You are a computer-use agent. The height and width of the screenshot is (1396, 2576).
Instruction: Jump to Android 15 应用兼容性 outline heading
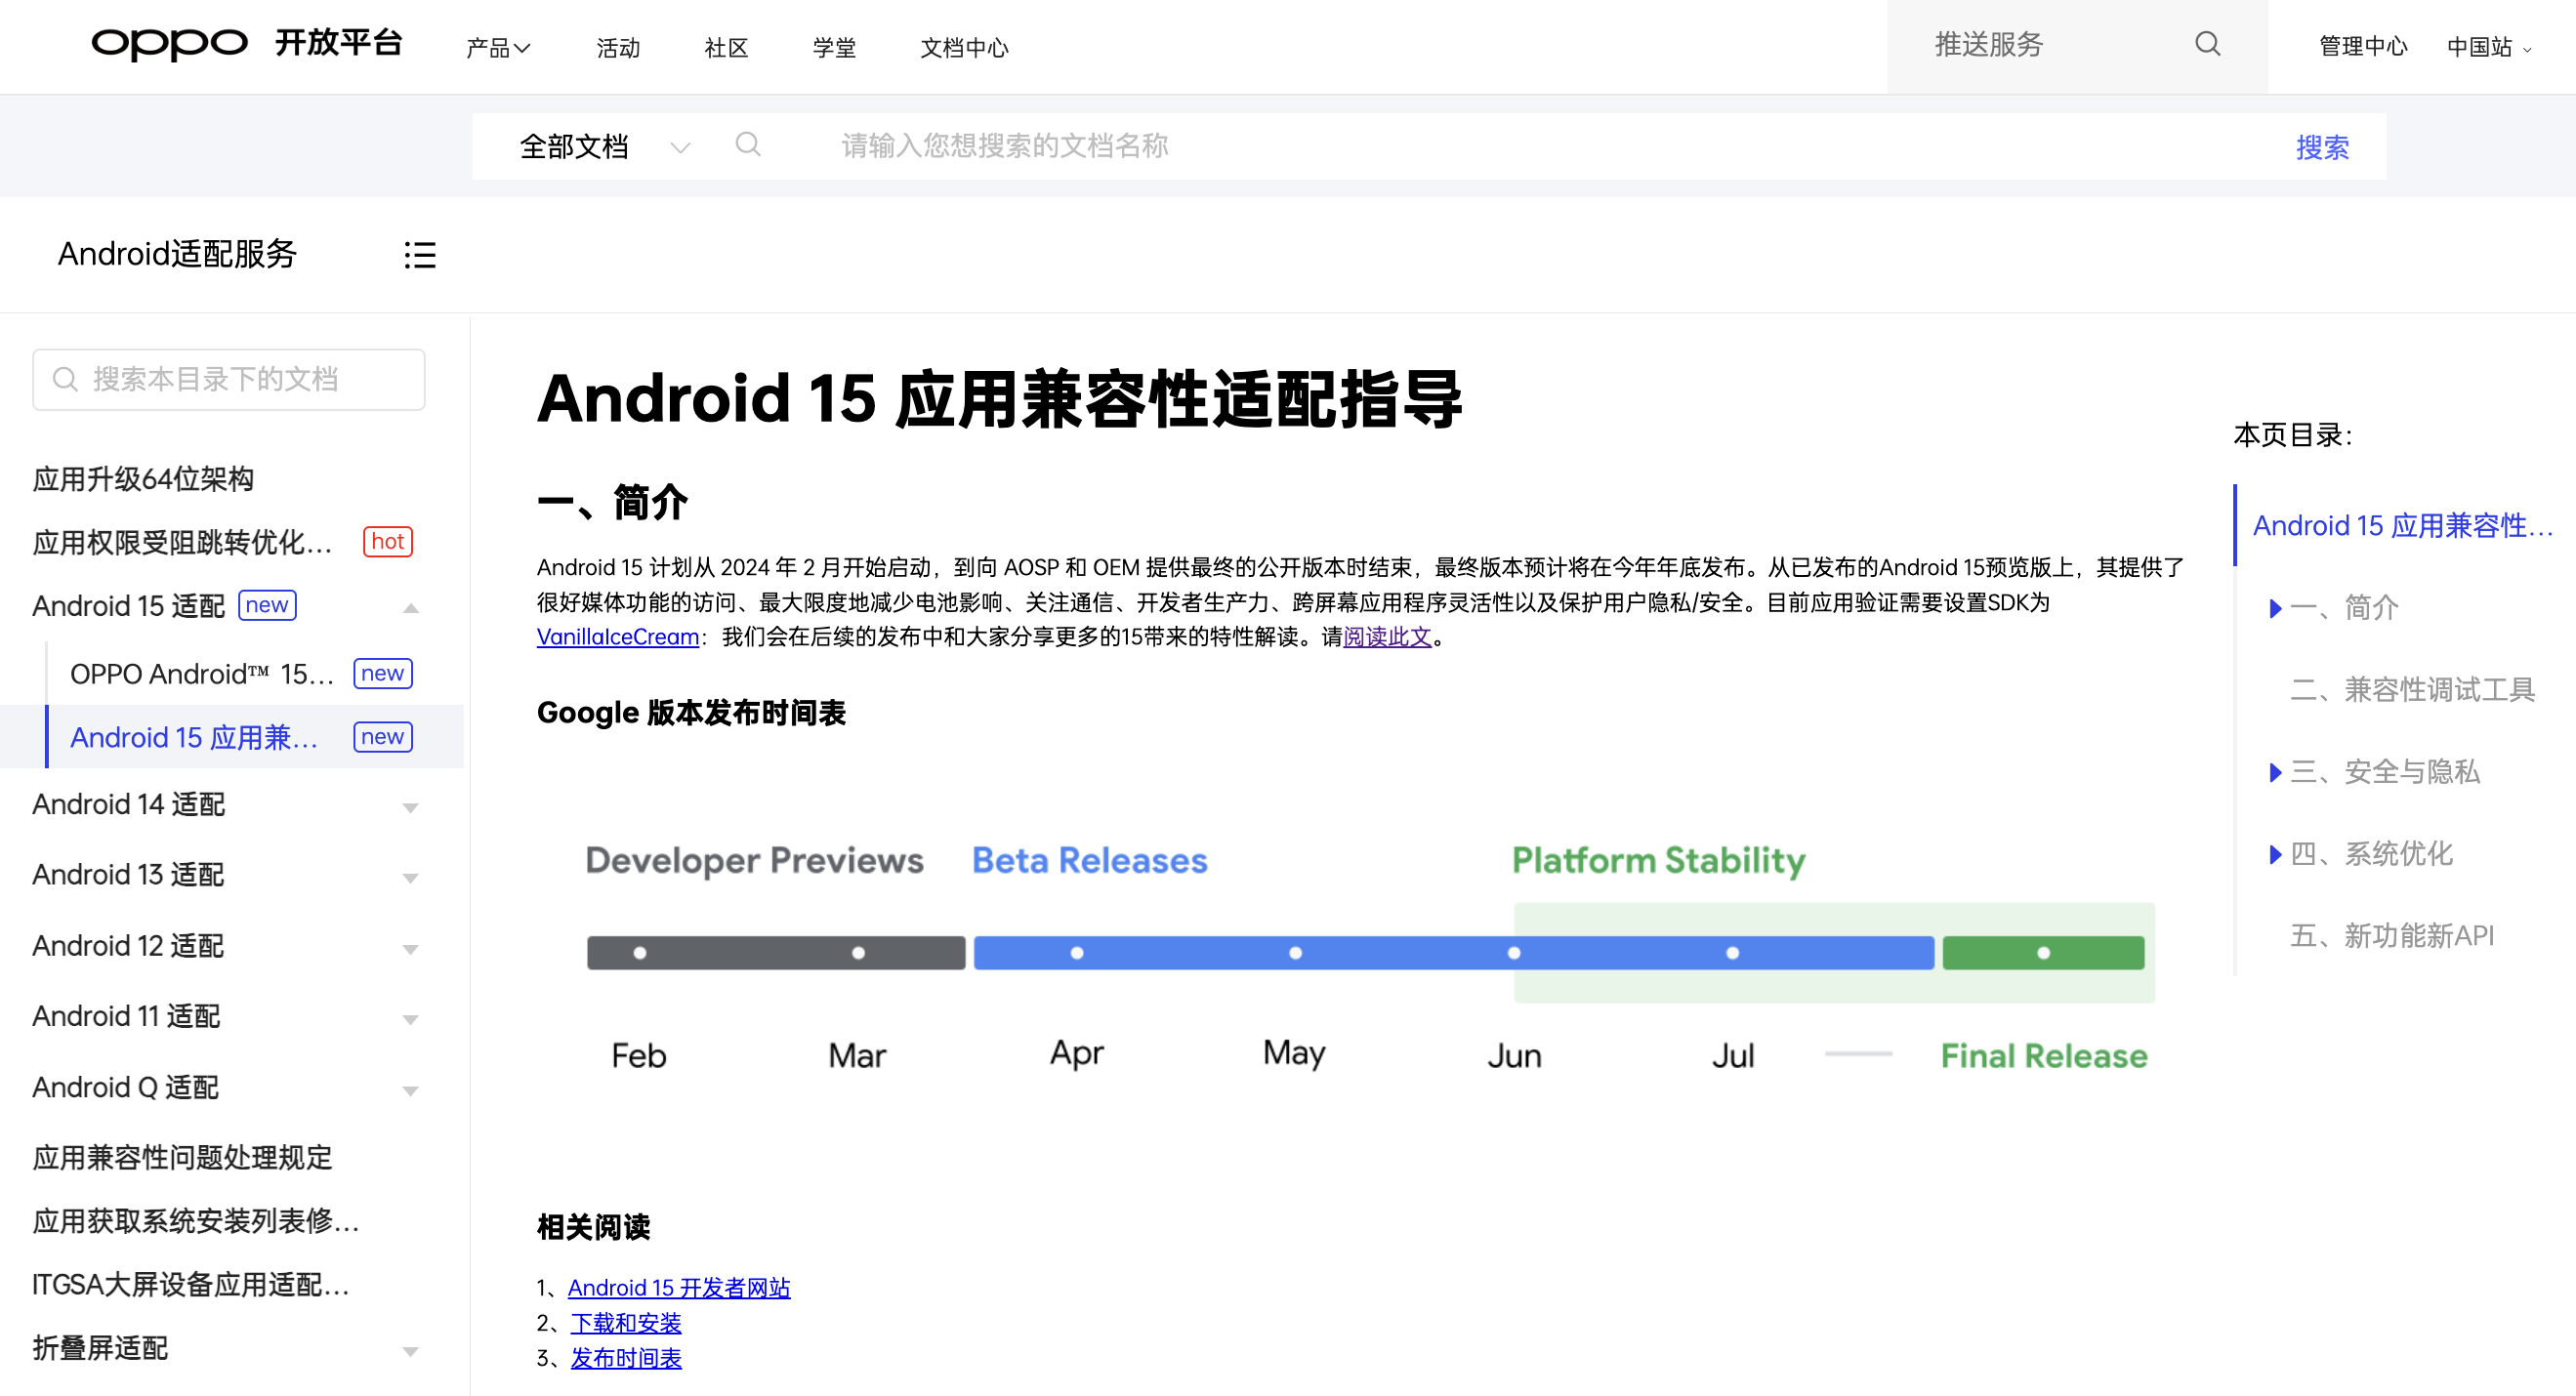pos(2402,525)
